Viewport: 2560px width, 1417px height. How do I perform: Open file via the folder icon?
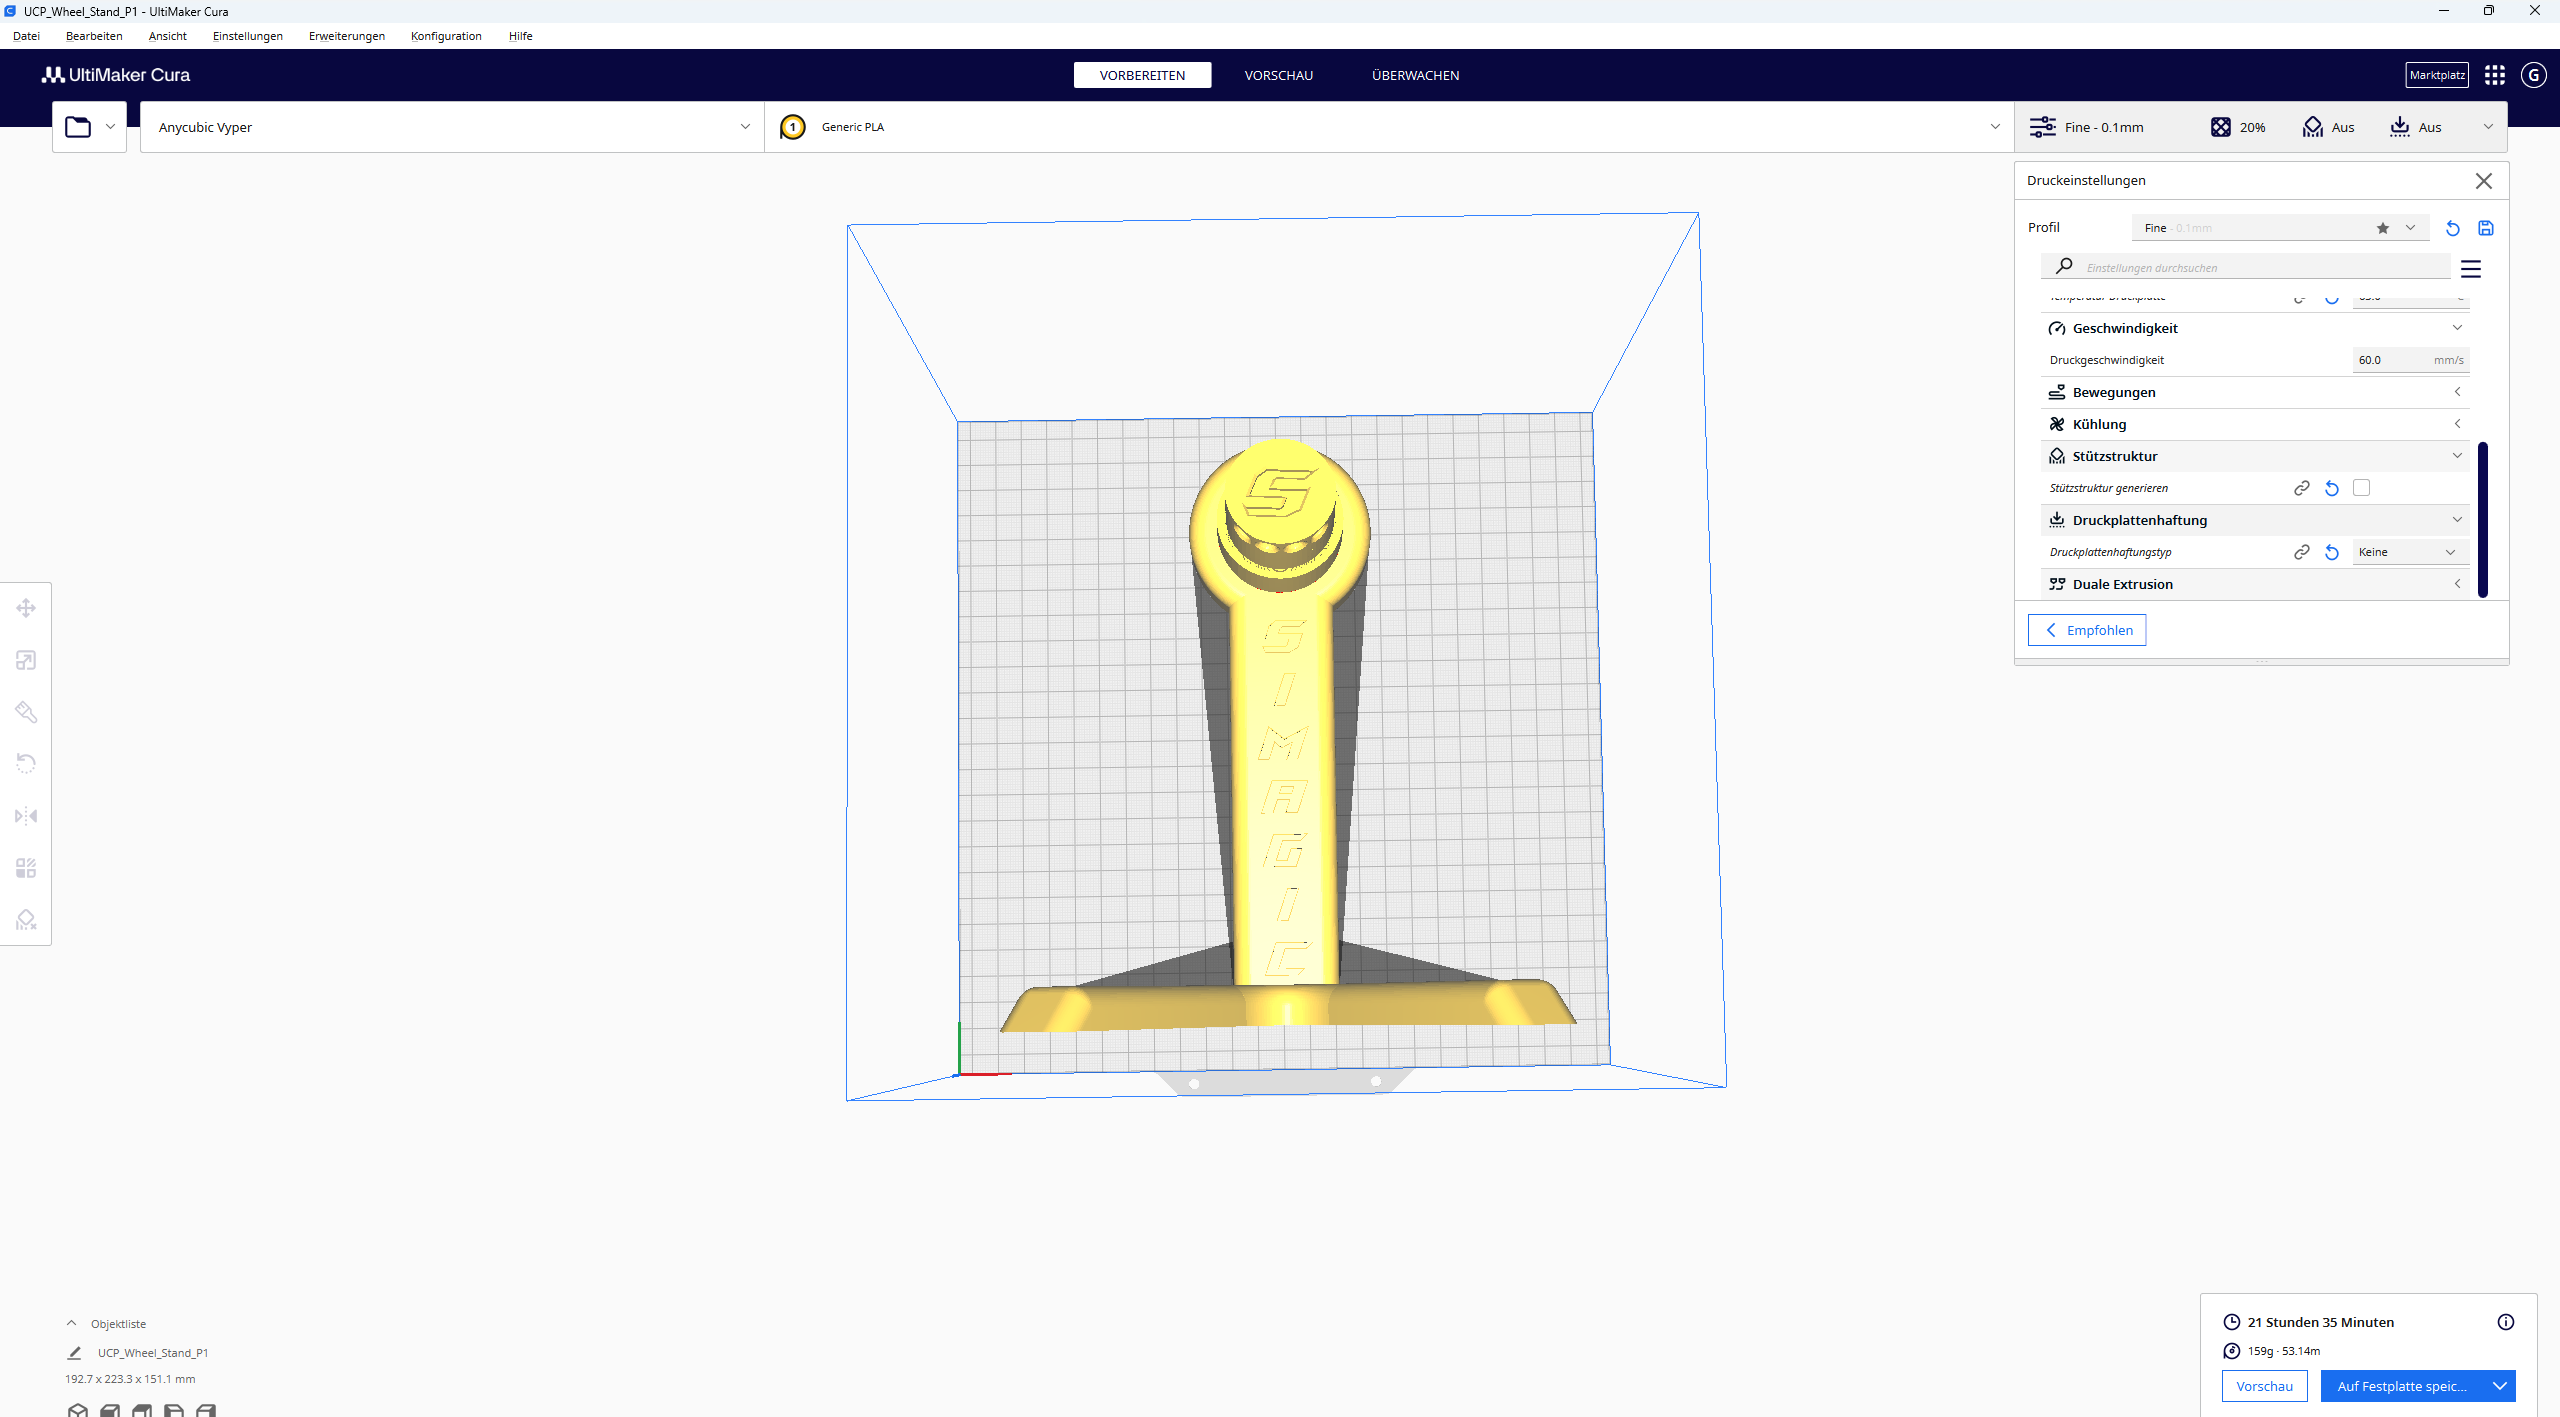pyautogui.click(x=78, y=127)
